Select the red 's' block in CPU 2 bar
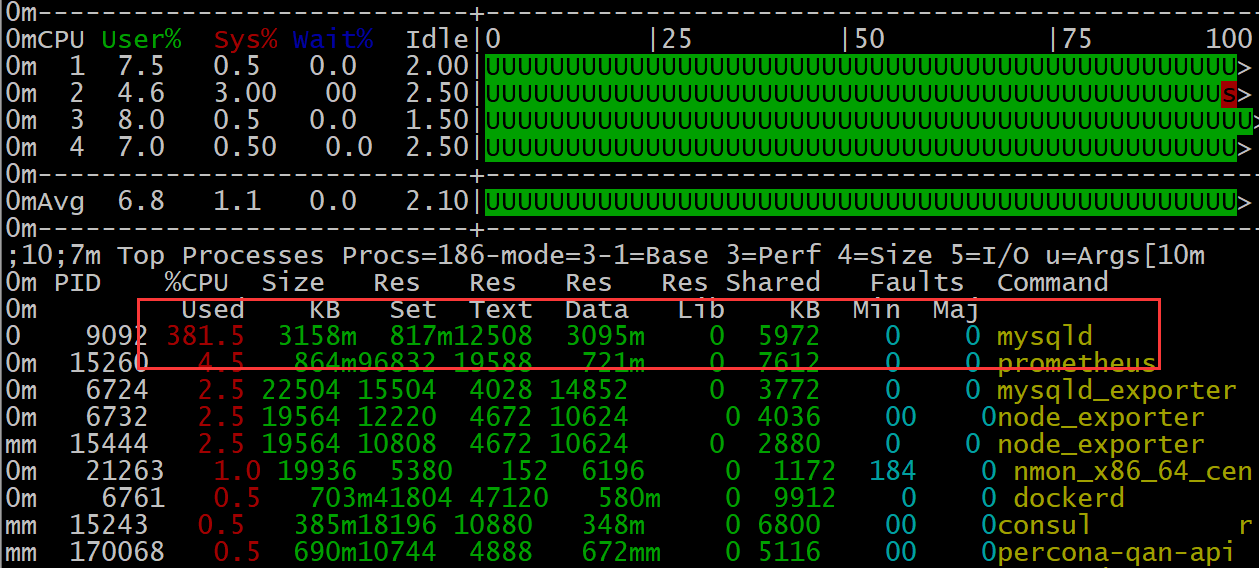Viewport: 1259px width, 568px height. tap(1229, 95)
